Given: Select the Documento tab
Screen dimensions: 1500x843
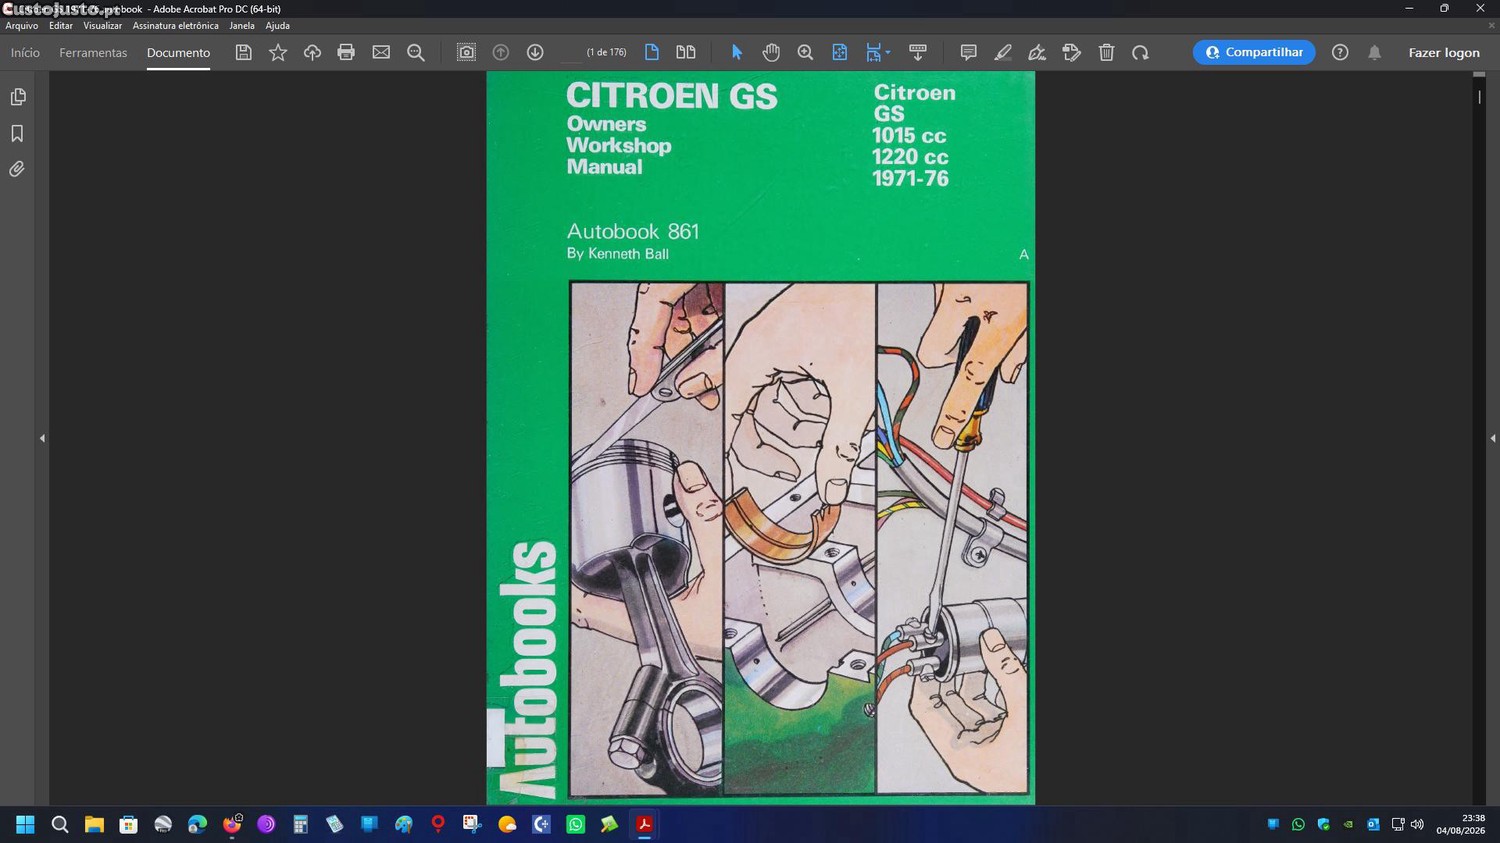Looking at the screenshot, I should pyautogui.click(x=178, y=52).
